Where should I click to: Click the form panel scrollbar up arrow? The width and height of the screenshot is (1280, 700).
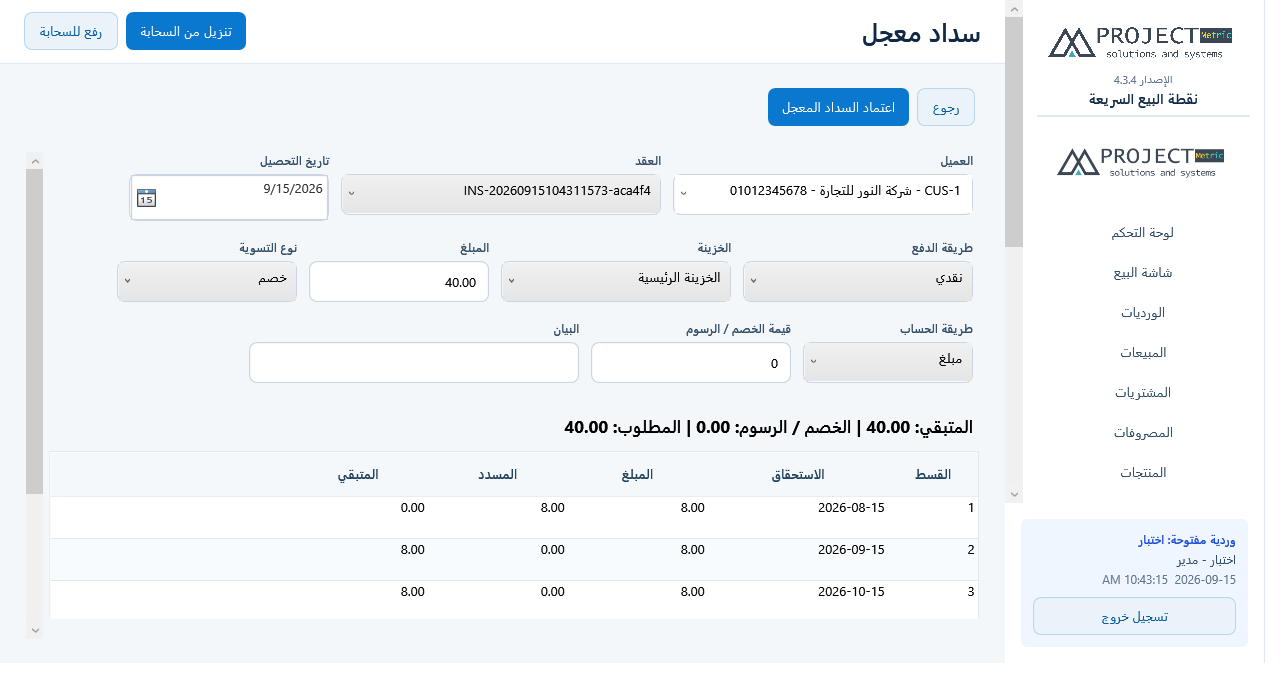coord(35,160)
